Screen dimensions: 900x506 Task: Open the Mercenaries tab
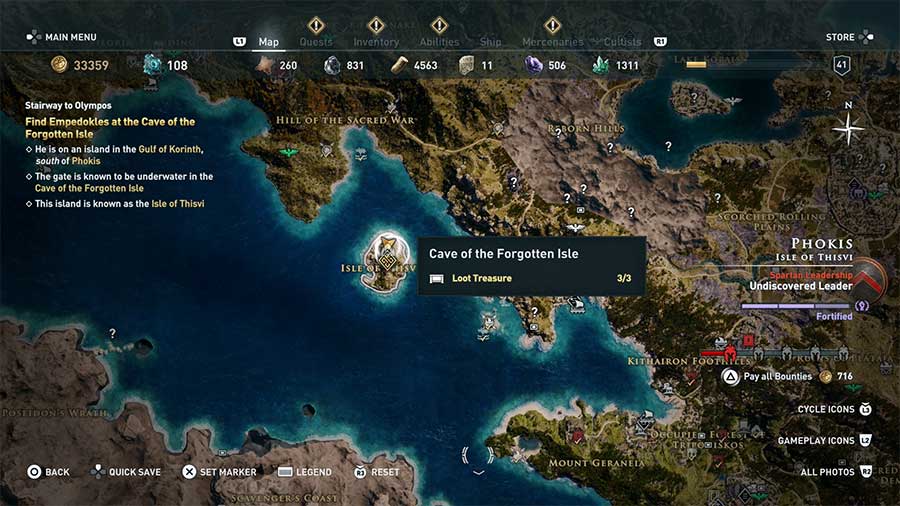[552, 42]
